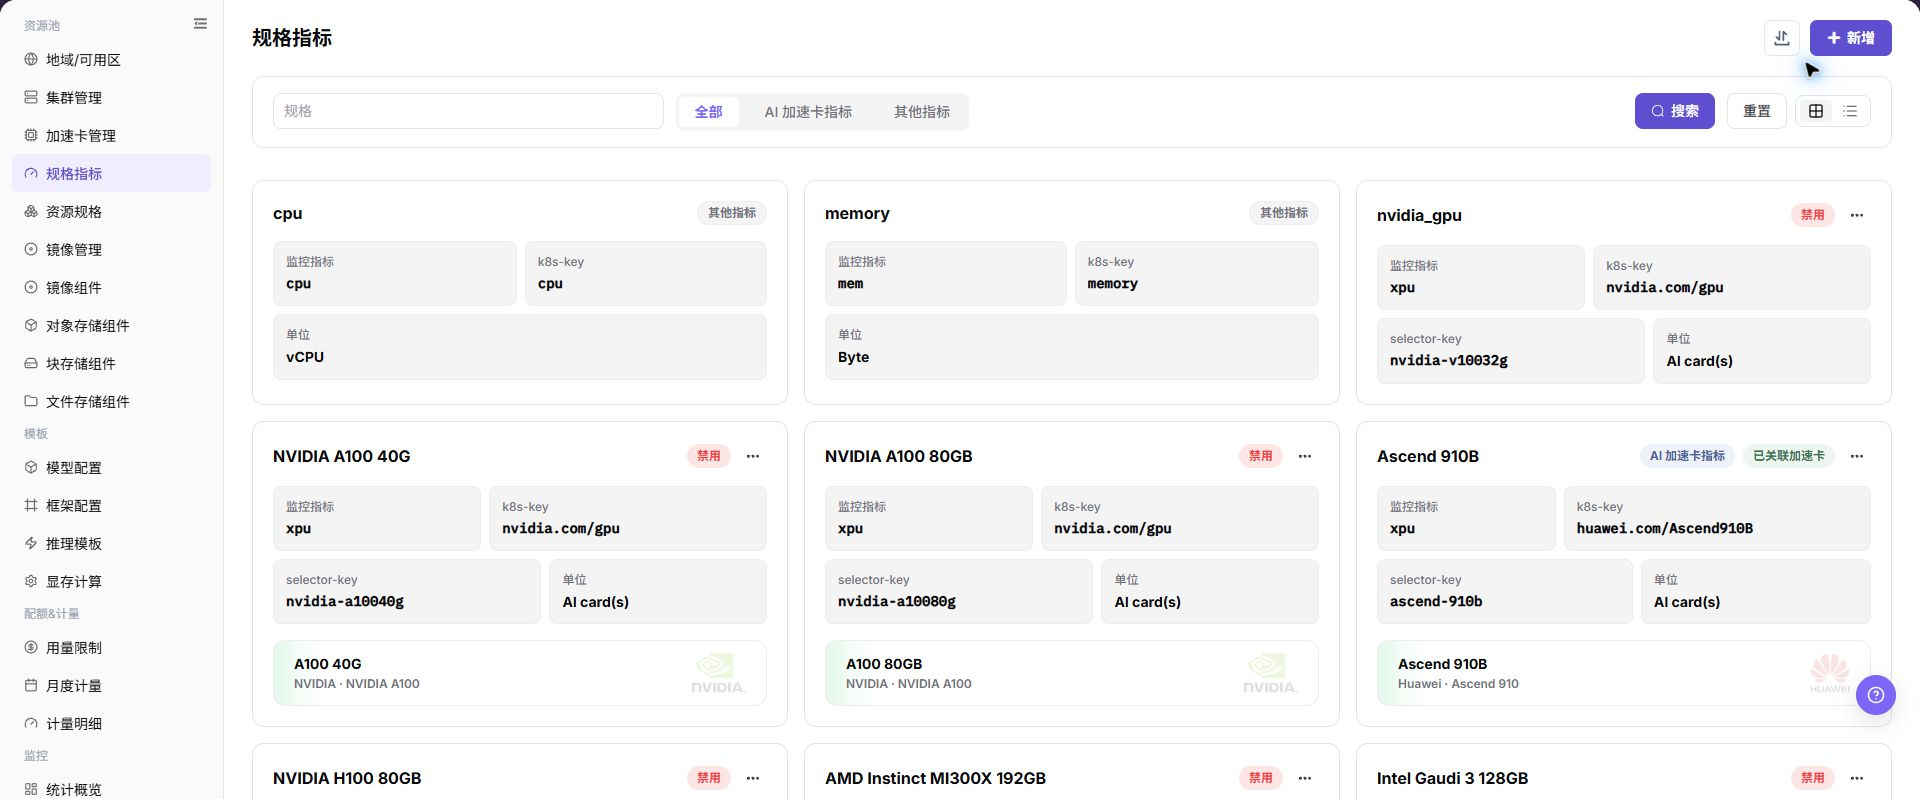Open more options for NVIDIA A100 40G

[x=753, y=456]
